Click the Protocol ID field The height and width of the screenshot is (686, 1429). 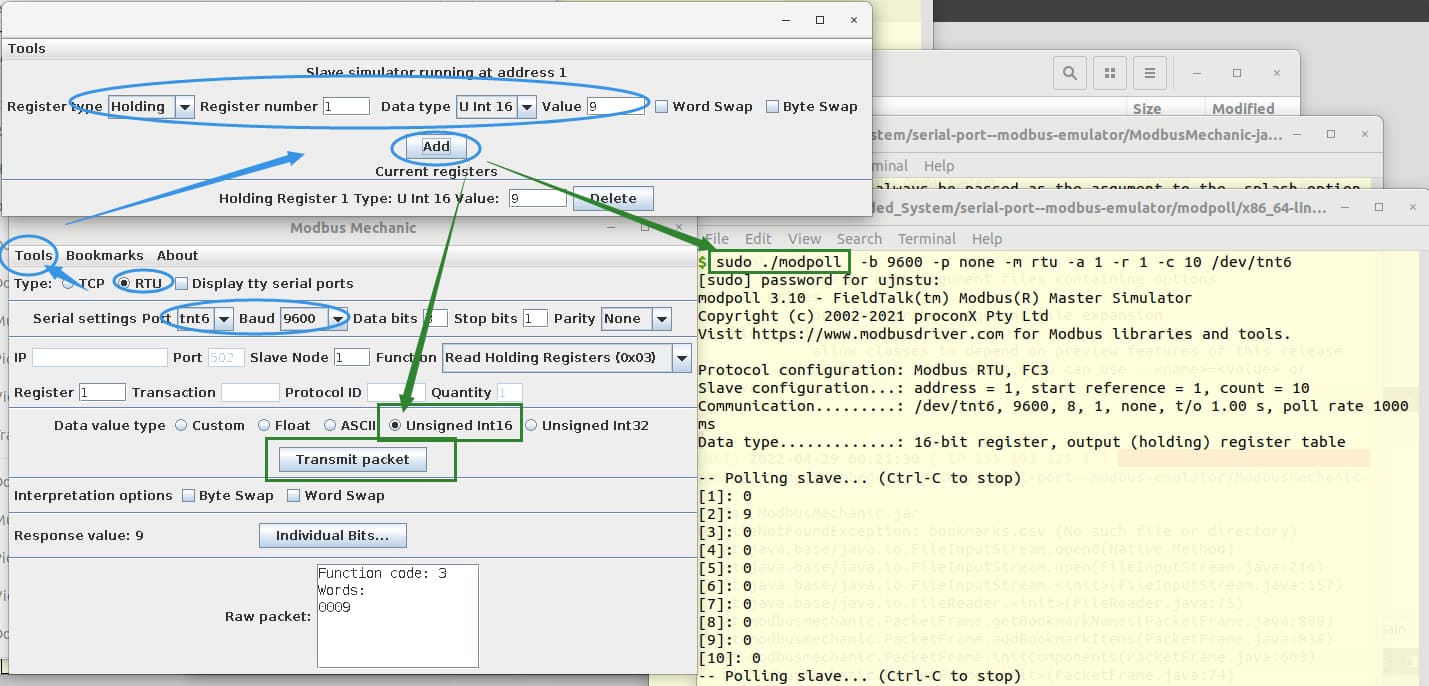(396, 392)
